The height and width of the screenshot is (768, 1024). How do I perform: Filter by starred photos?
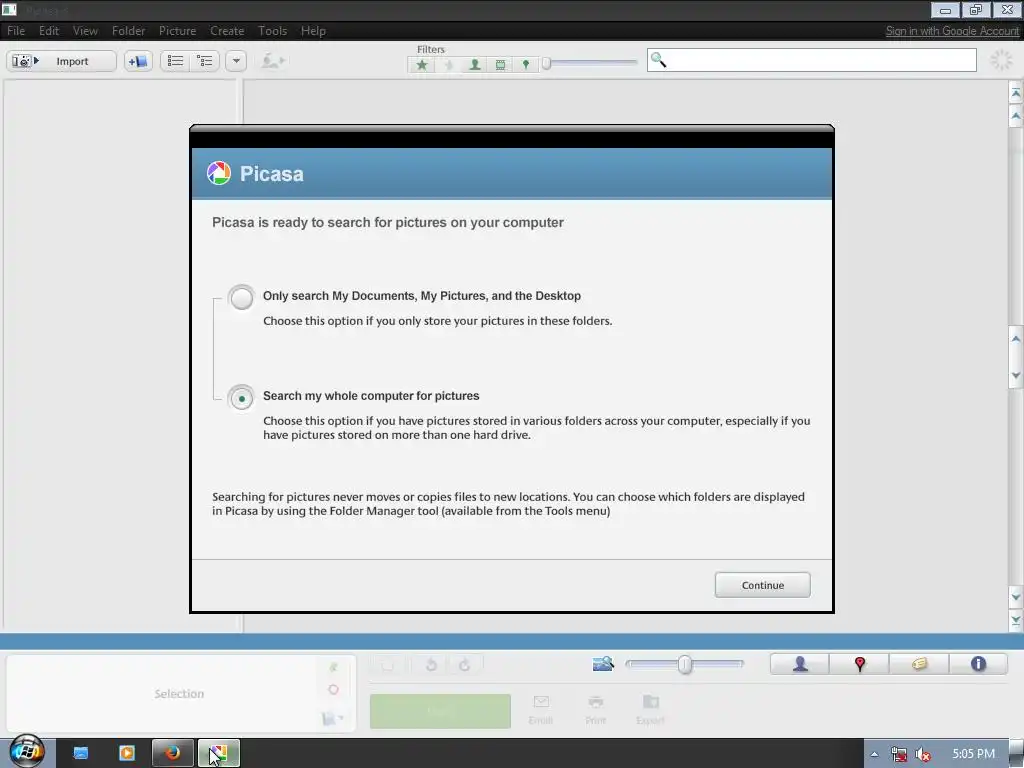click(422, 65)
